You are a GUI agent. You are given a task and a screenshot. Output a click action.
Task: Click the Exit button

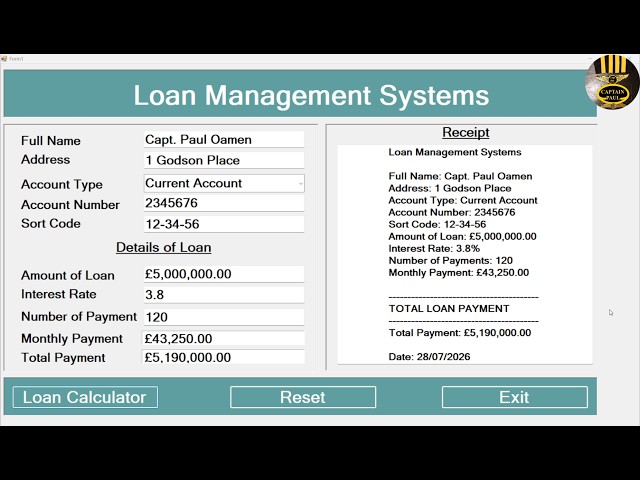(515, 397)
